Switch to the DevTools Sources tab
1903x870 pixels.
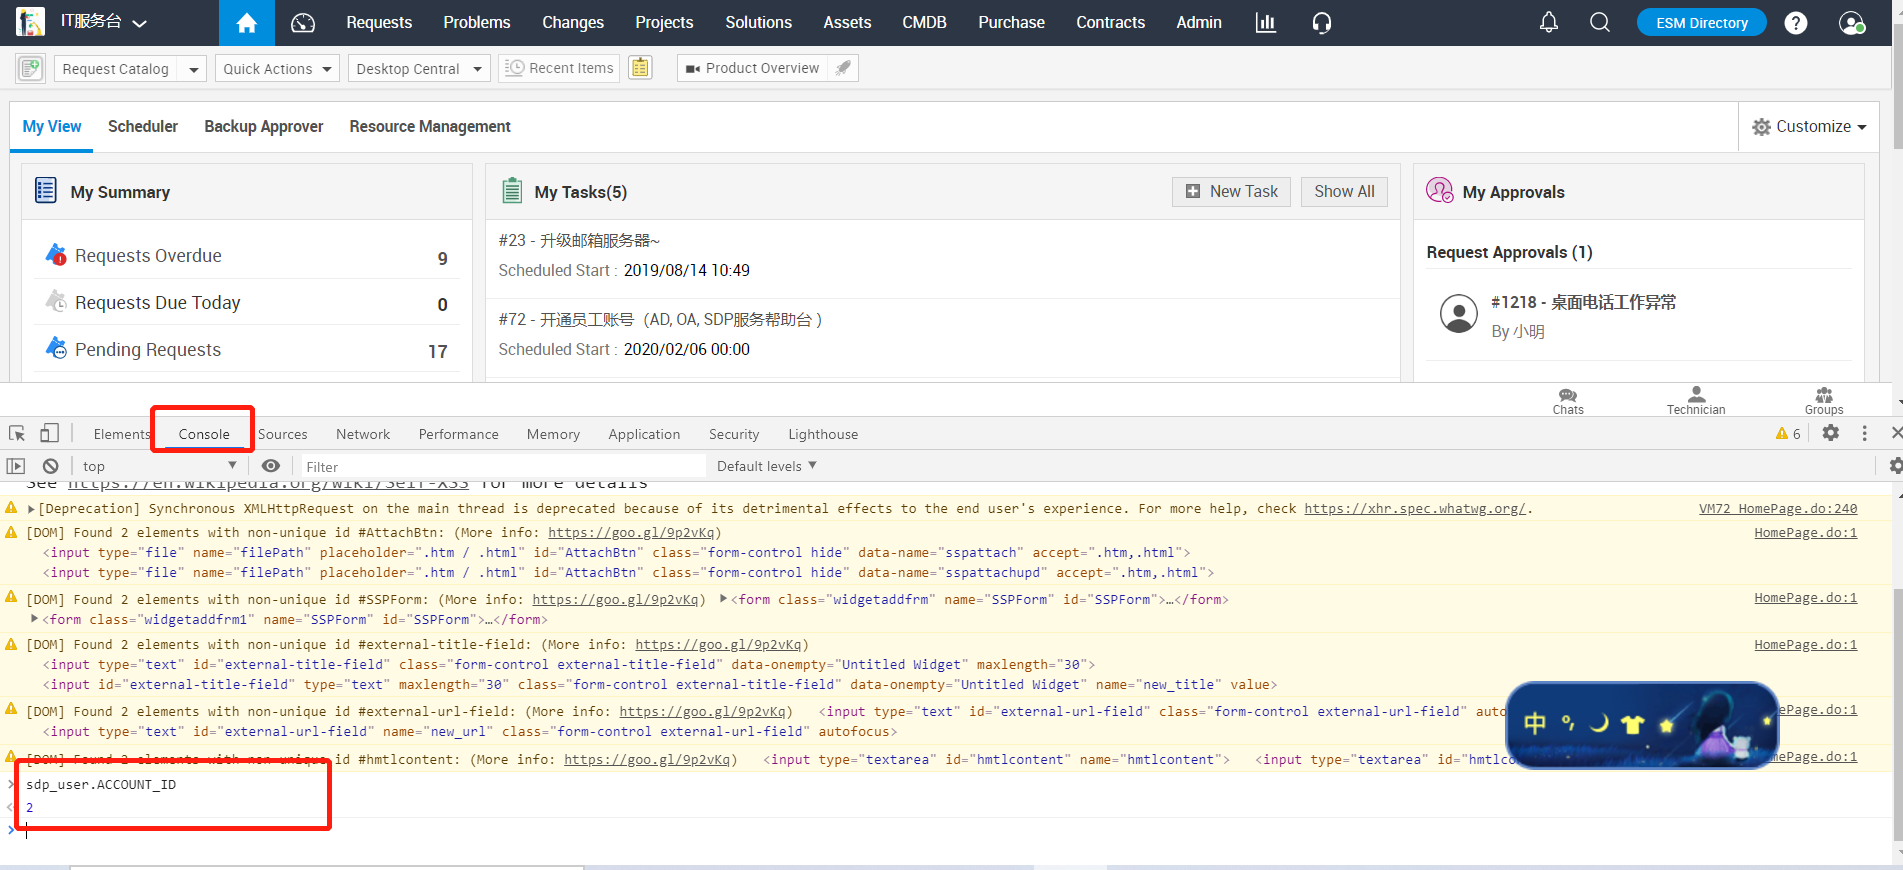pos(283,434)
